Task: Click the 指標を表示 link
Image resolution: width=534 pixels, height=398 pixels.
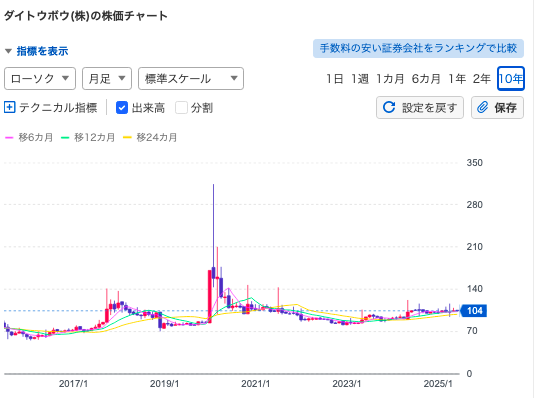Action: point(42,51)
